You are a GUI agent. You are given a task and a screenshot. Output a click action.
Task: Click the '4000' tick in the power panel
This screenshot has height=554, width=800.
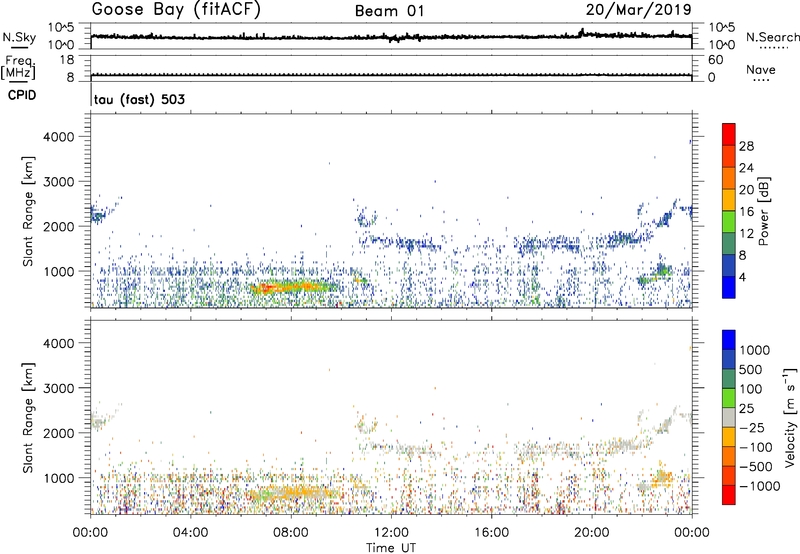point(59,137)
